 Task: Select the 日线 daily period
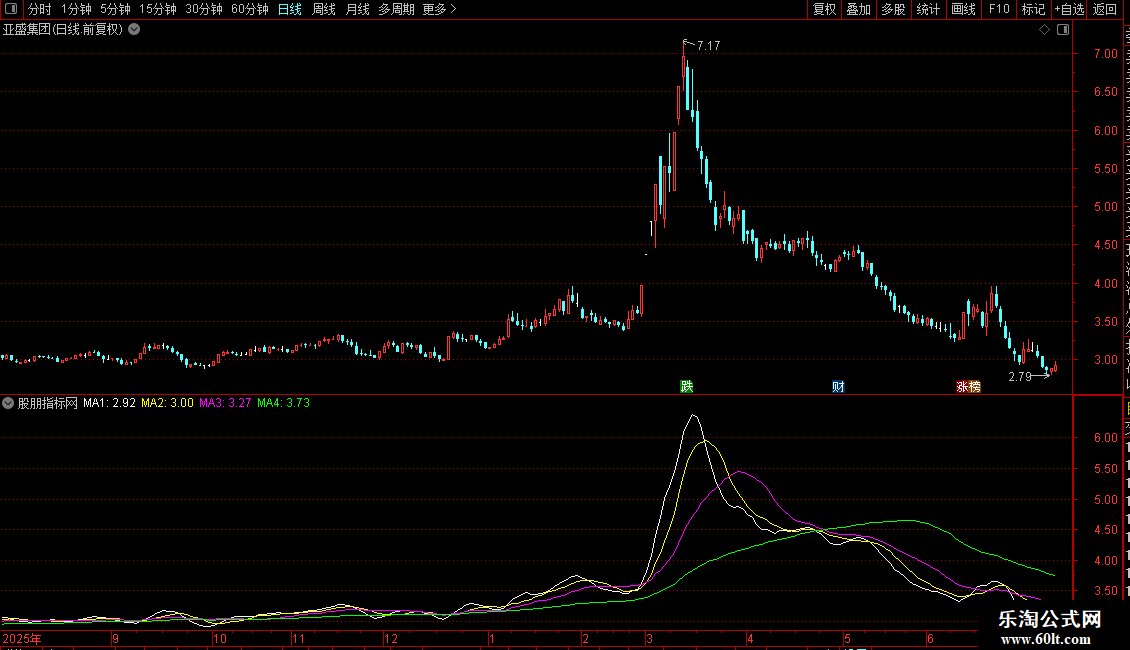290,9
